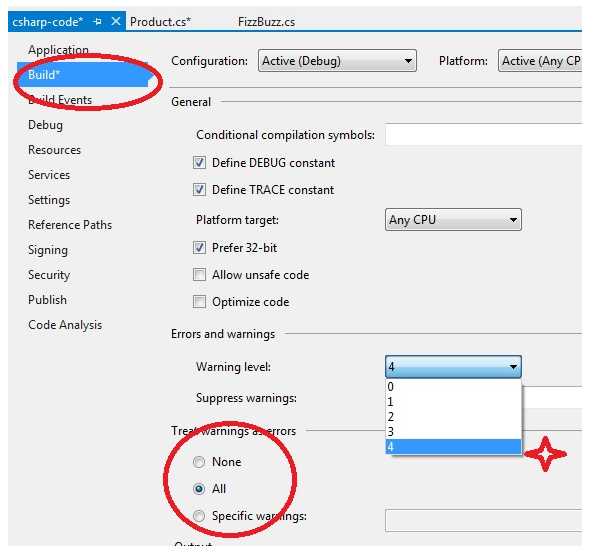Open the Build Events page
The height and width of the screenshot is (552, 594).
coord(60,100)
